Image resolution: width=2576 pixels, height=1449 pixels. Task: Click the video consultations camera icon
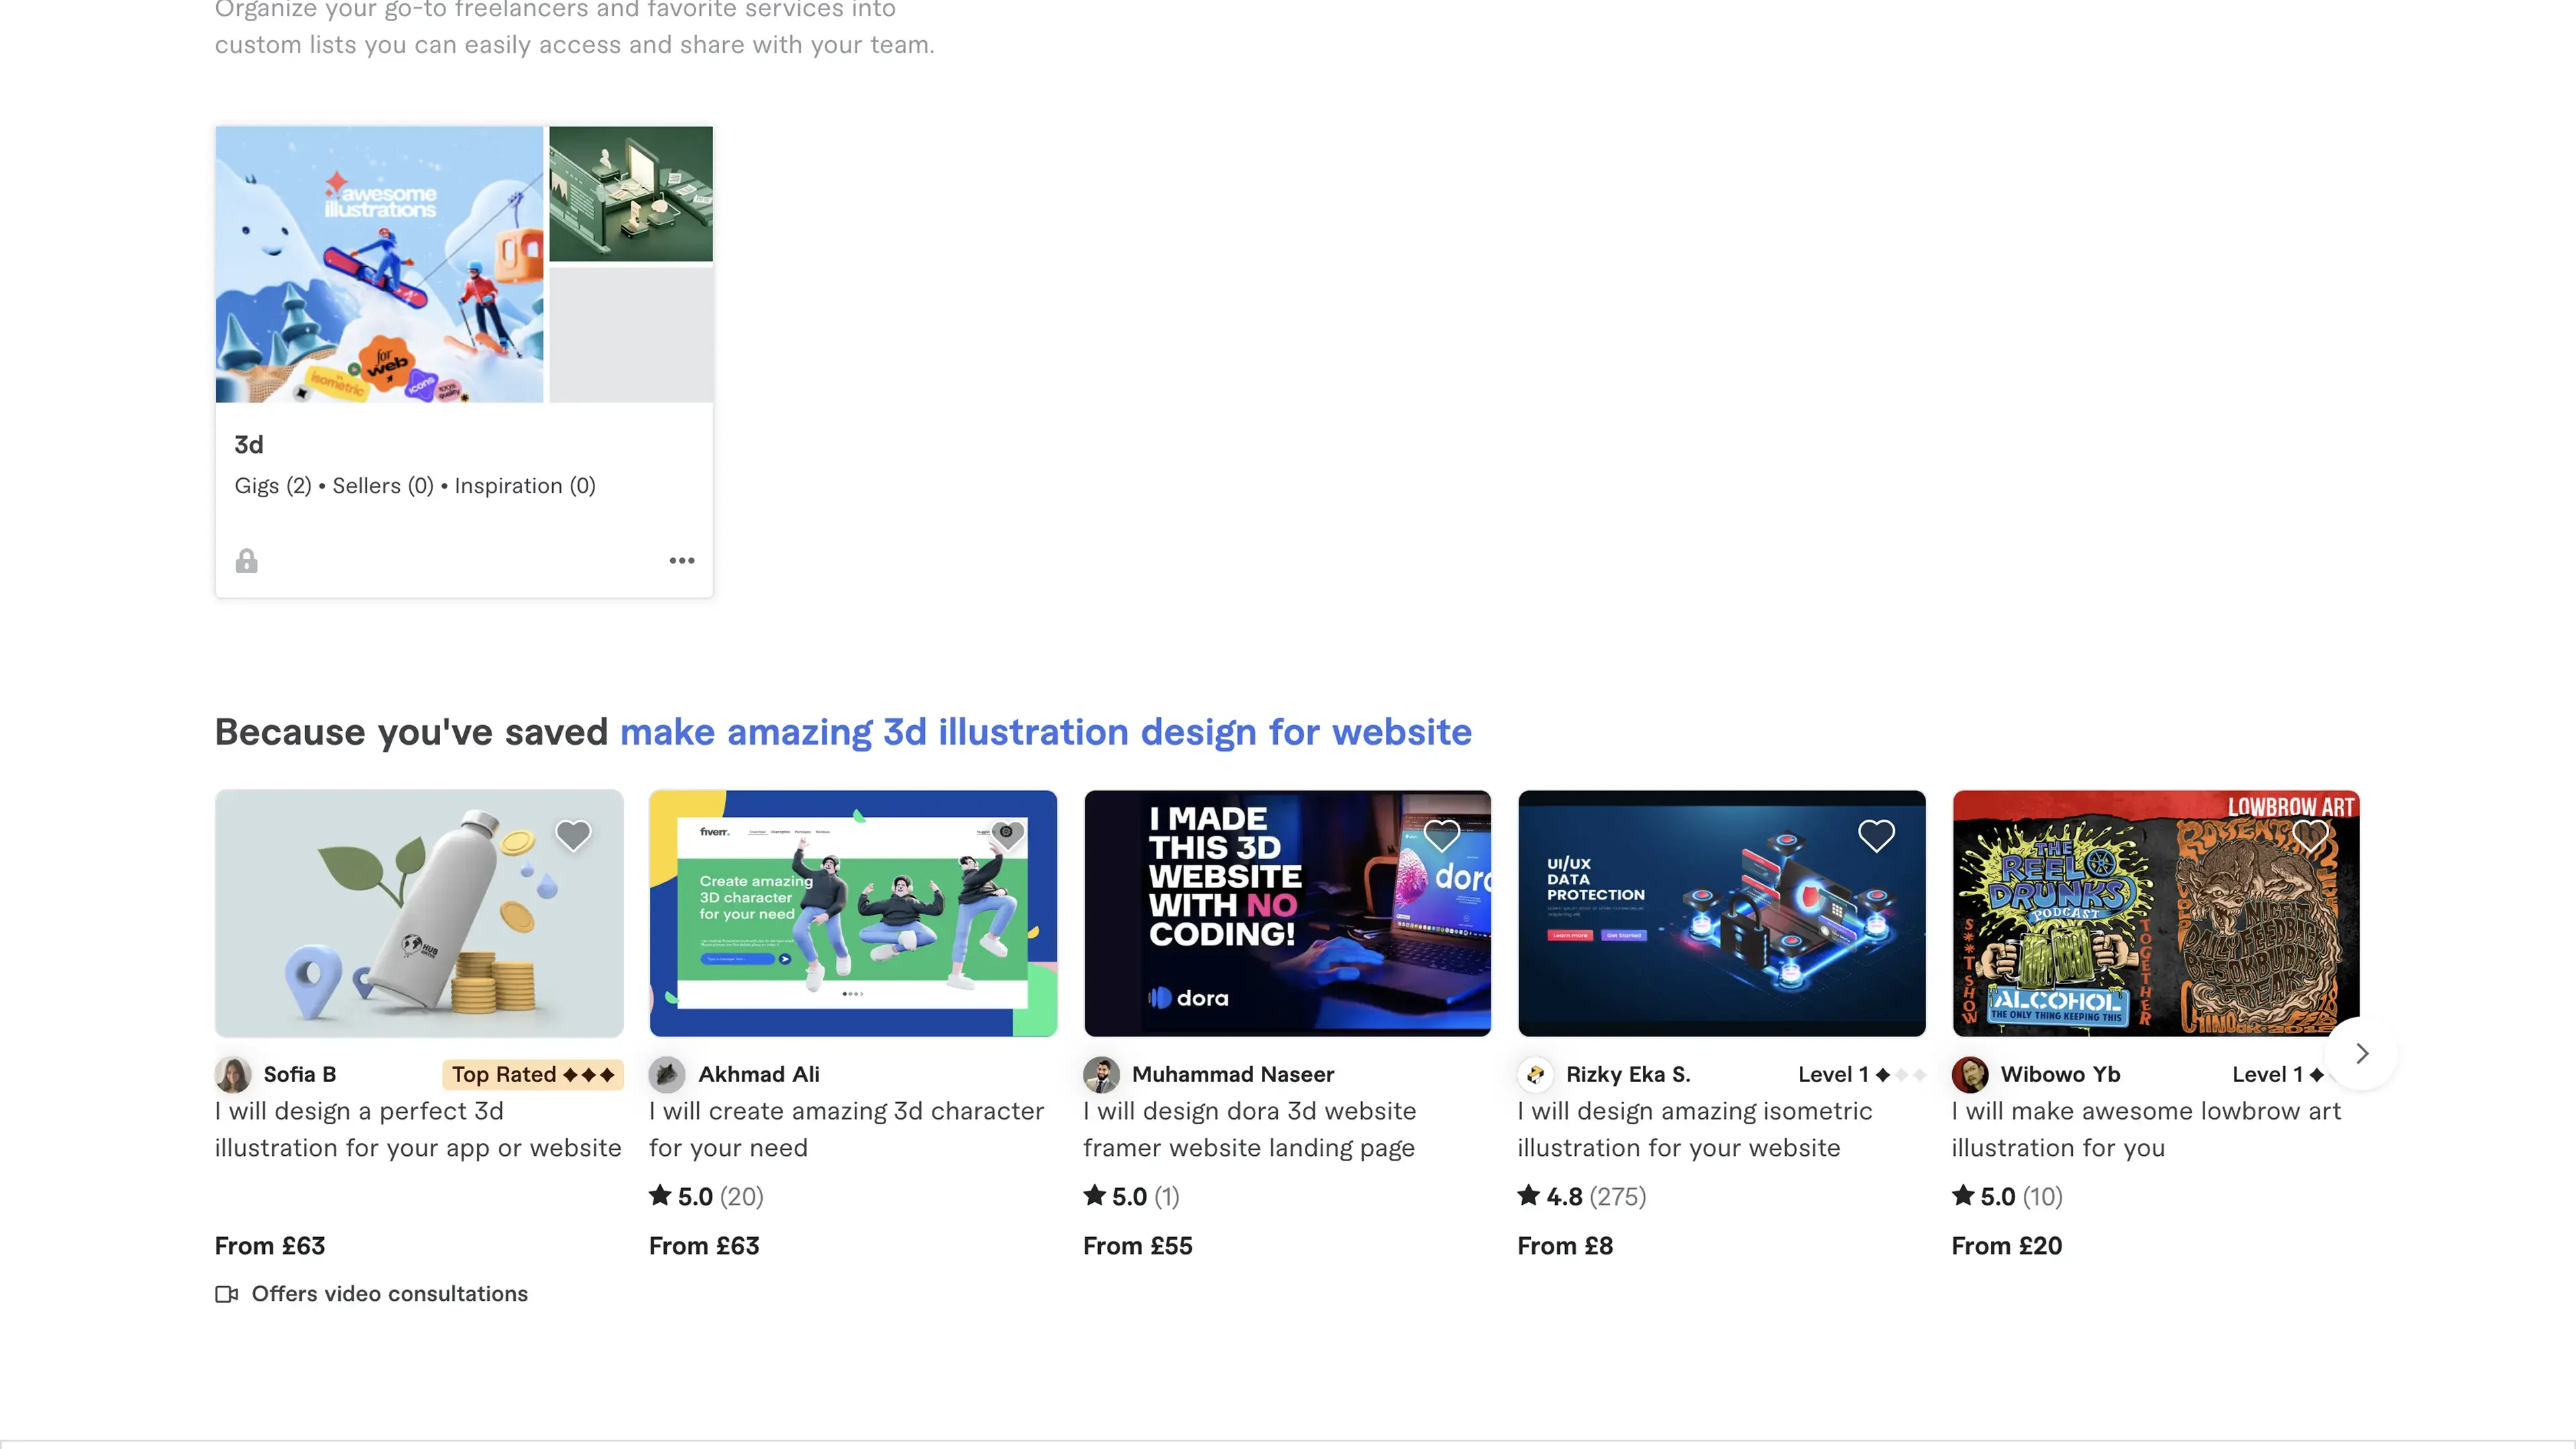coord(226,1294)
